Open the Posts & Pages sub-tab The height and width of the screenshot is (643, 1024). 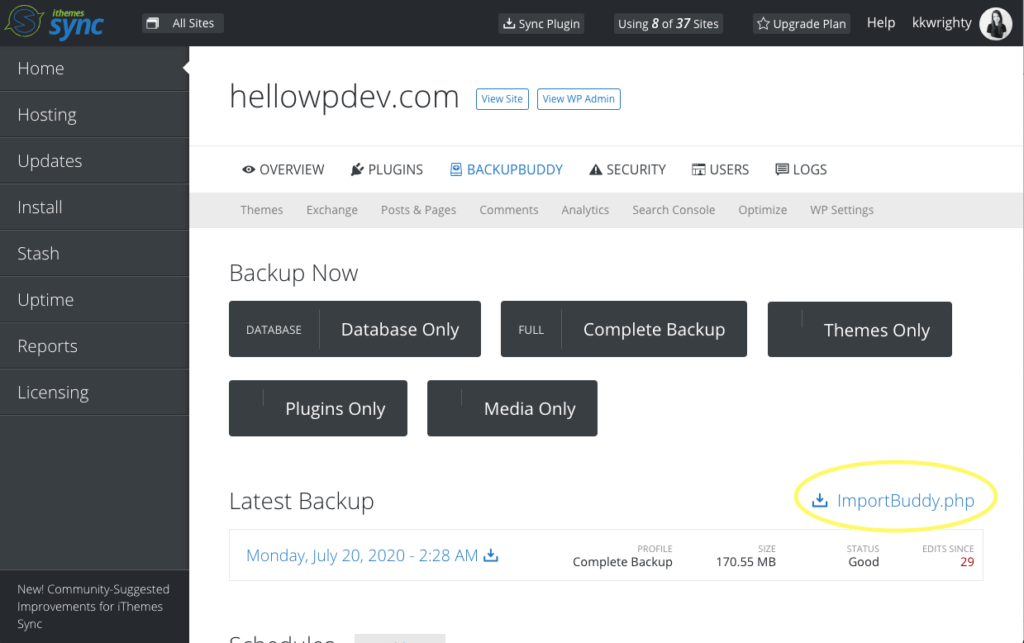tap(419, 210)
